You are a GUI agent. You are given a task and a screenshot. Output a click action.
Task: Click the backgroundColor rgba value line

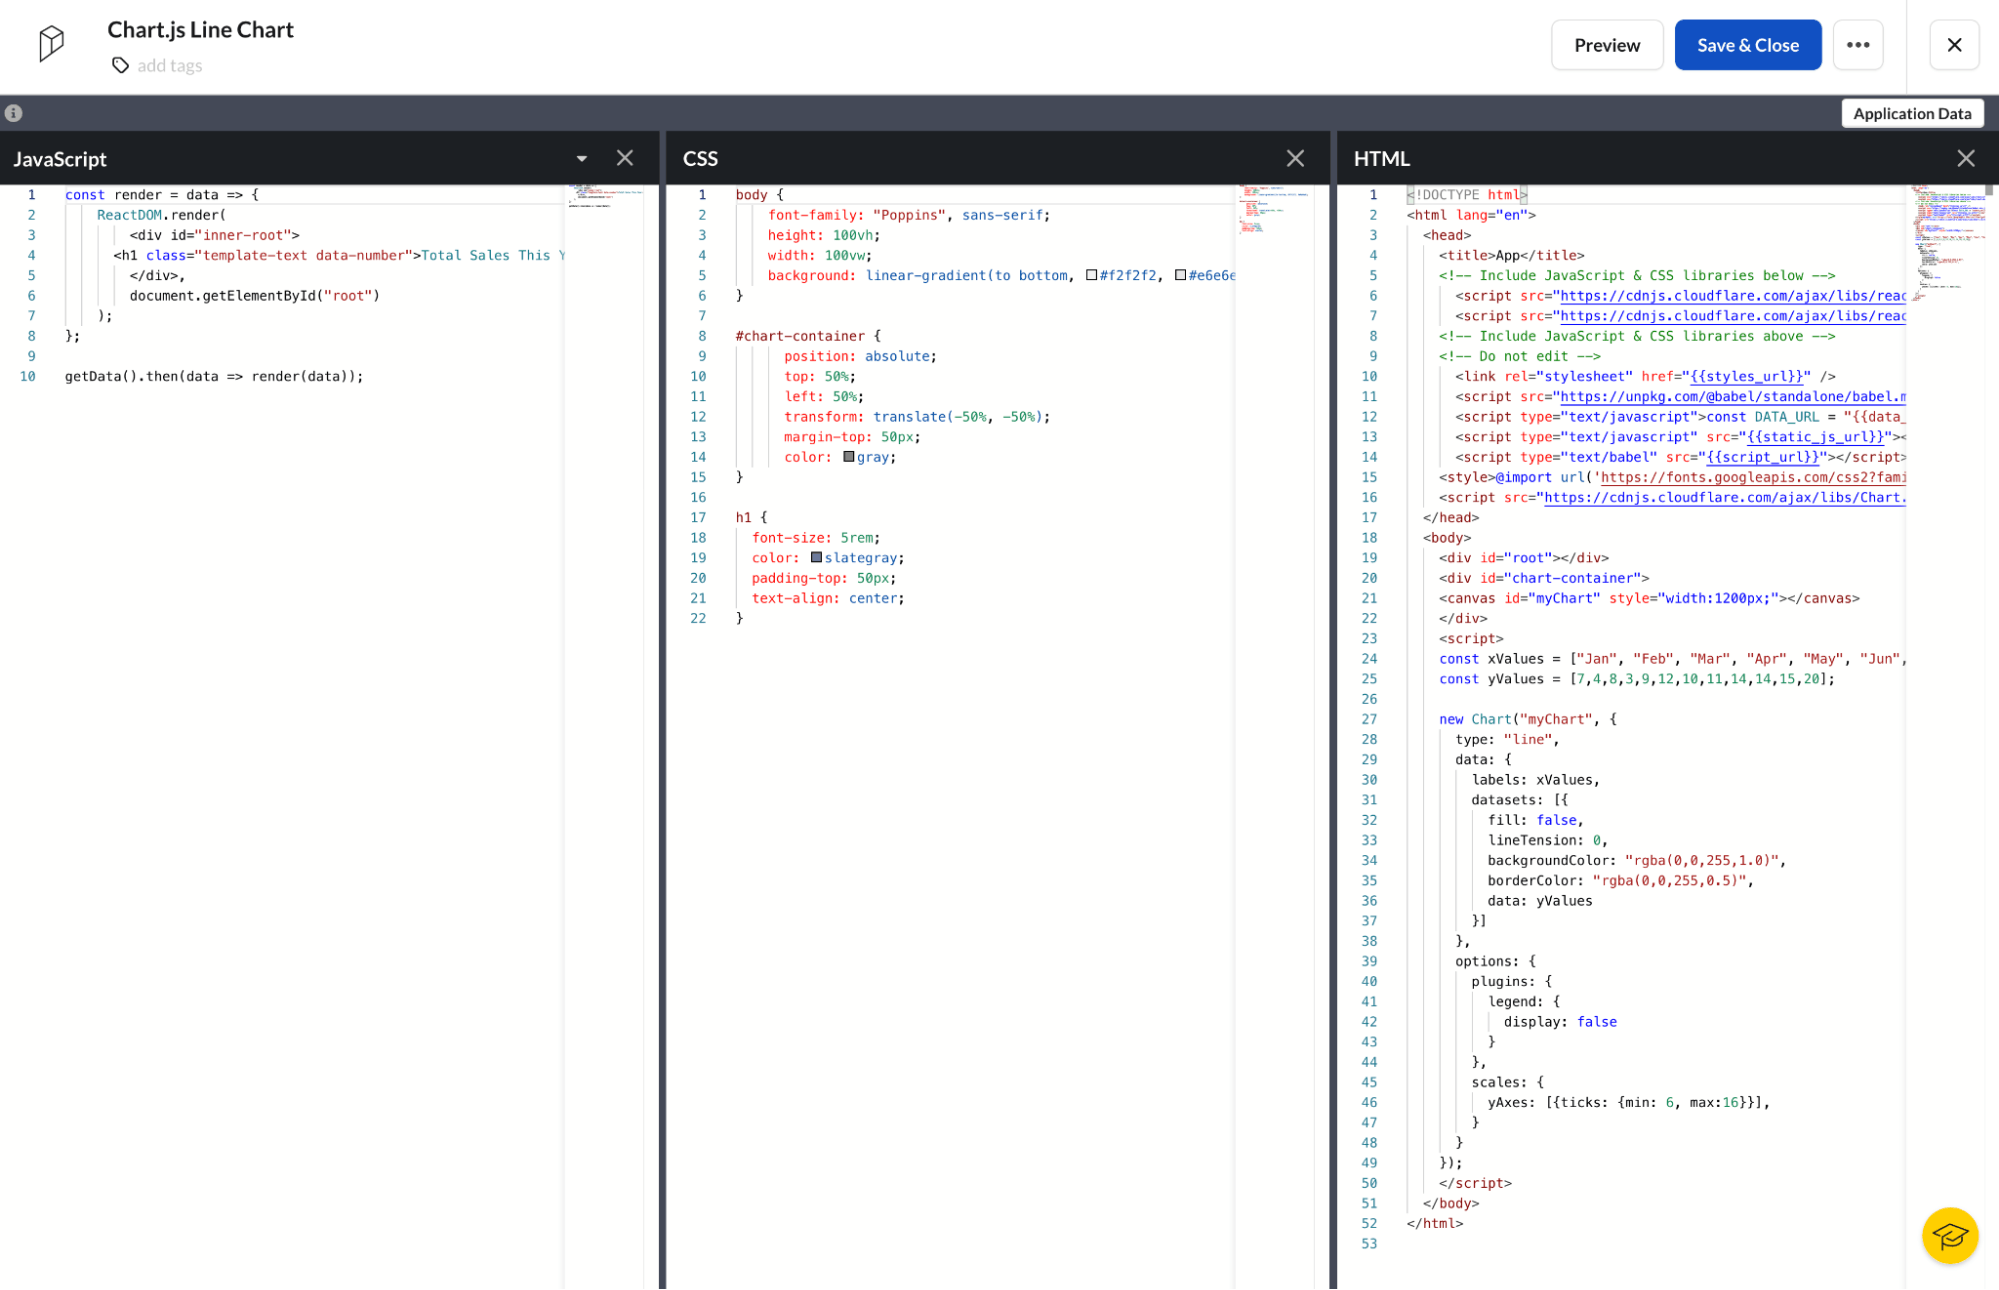tap(1637, 860)
